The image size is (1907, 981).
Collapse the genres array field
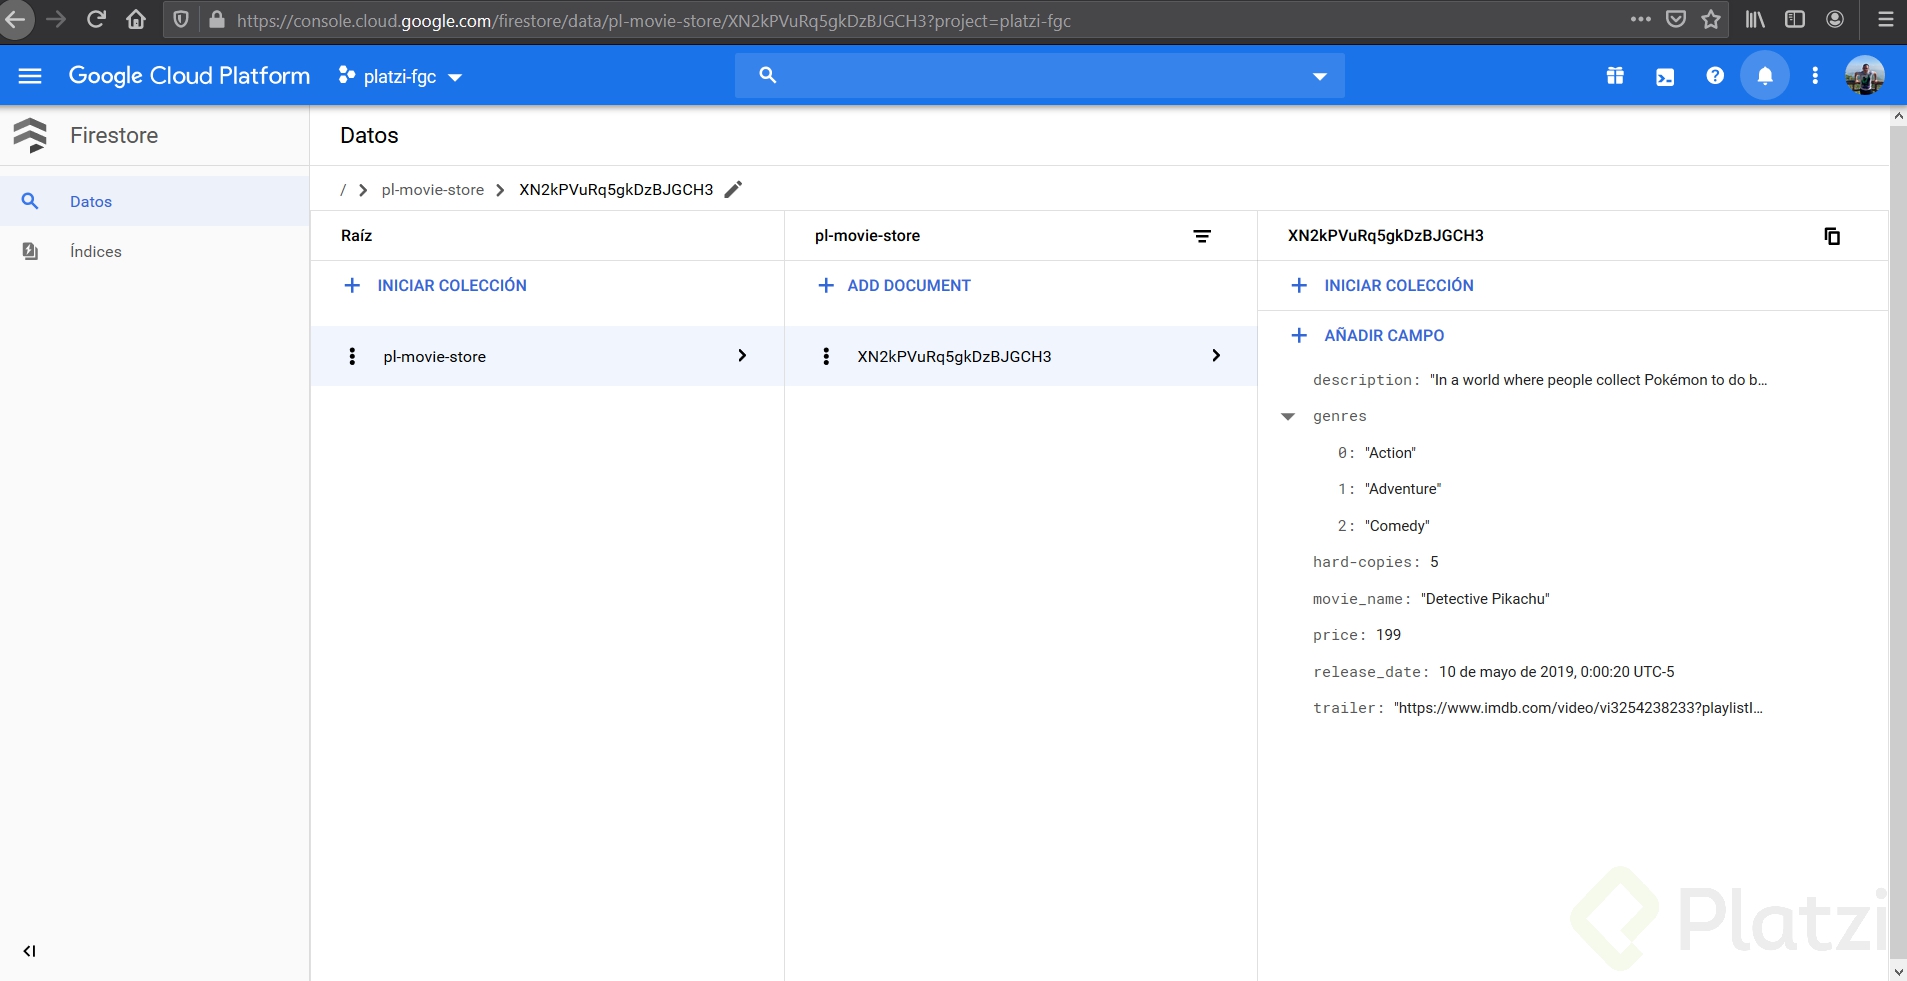coord(1288,416)
